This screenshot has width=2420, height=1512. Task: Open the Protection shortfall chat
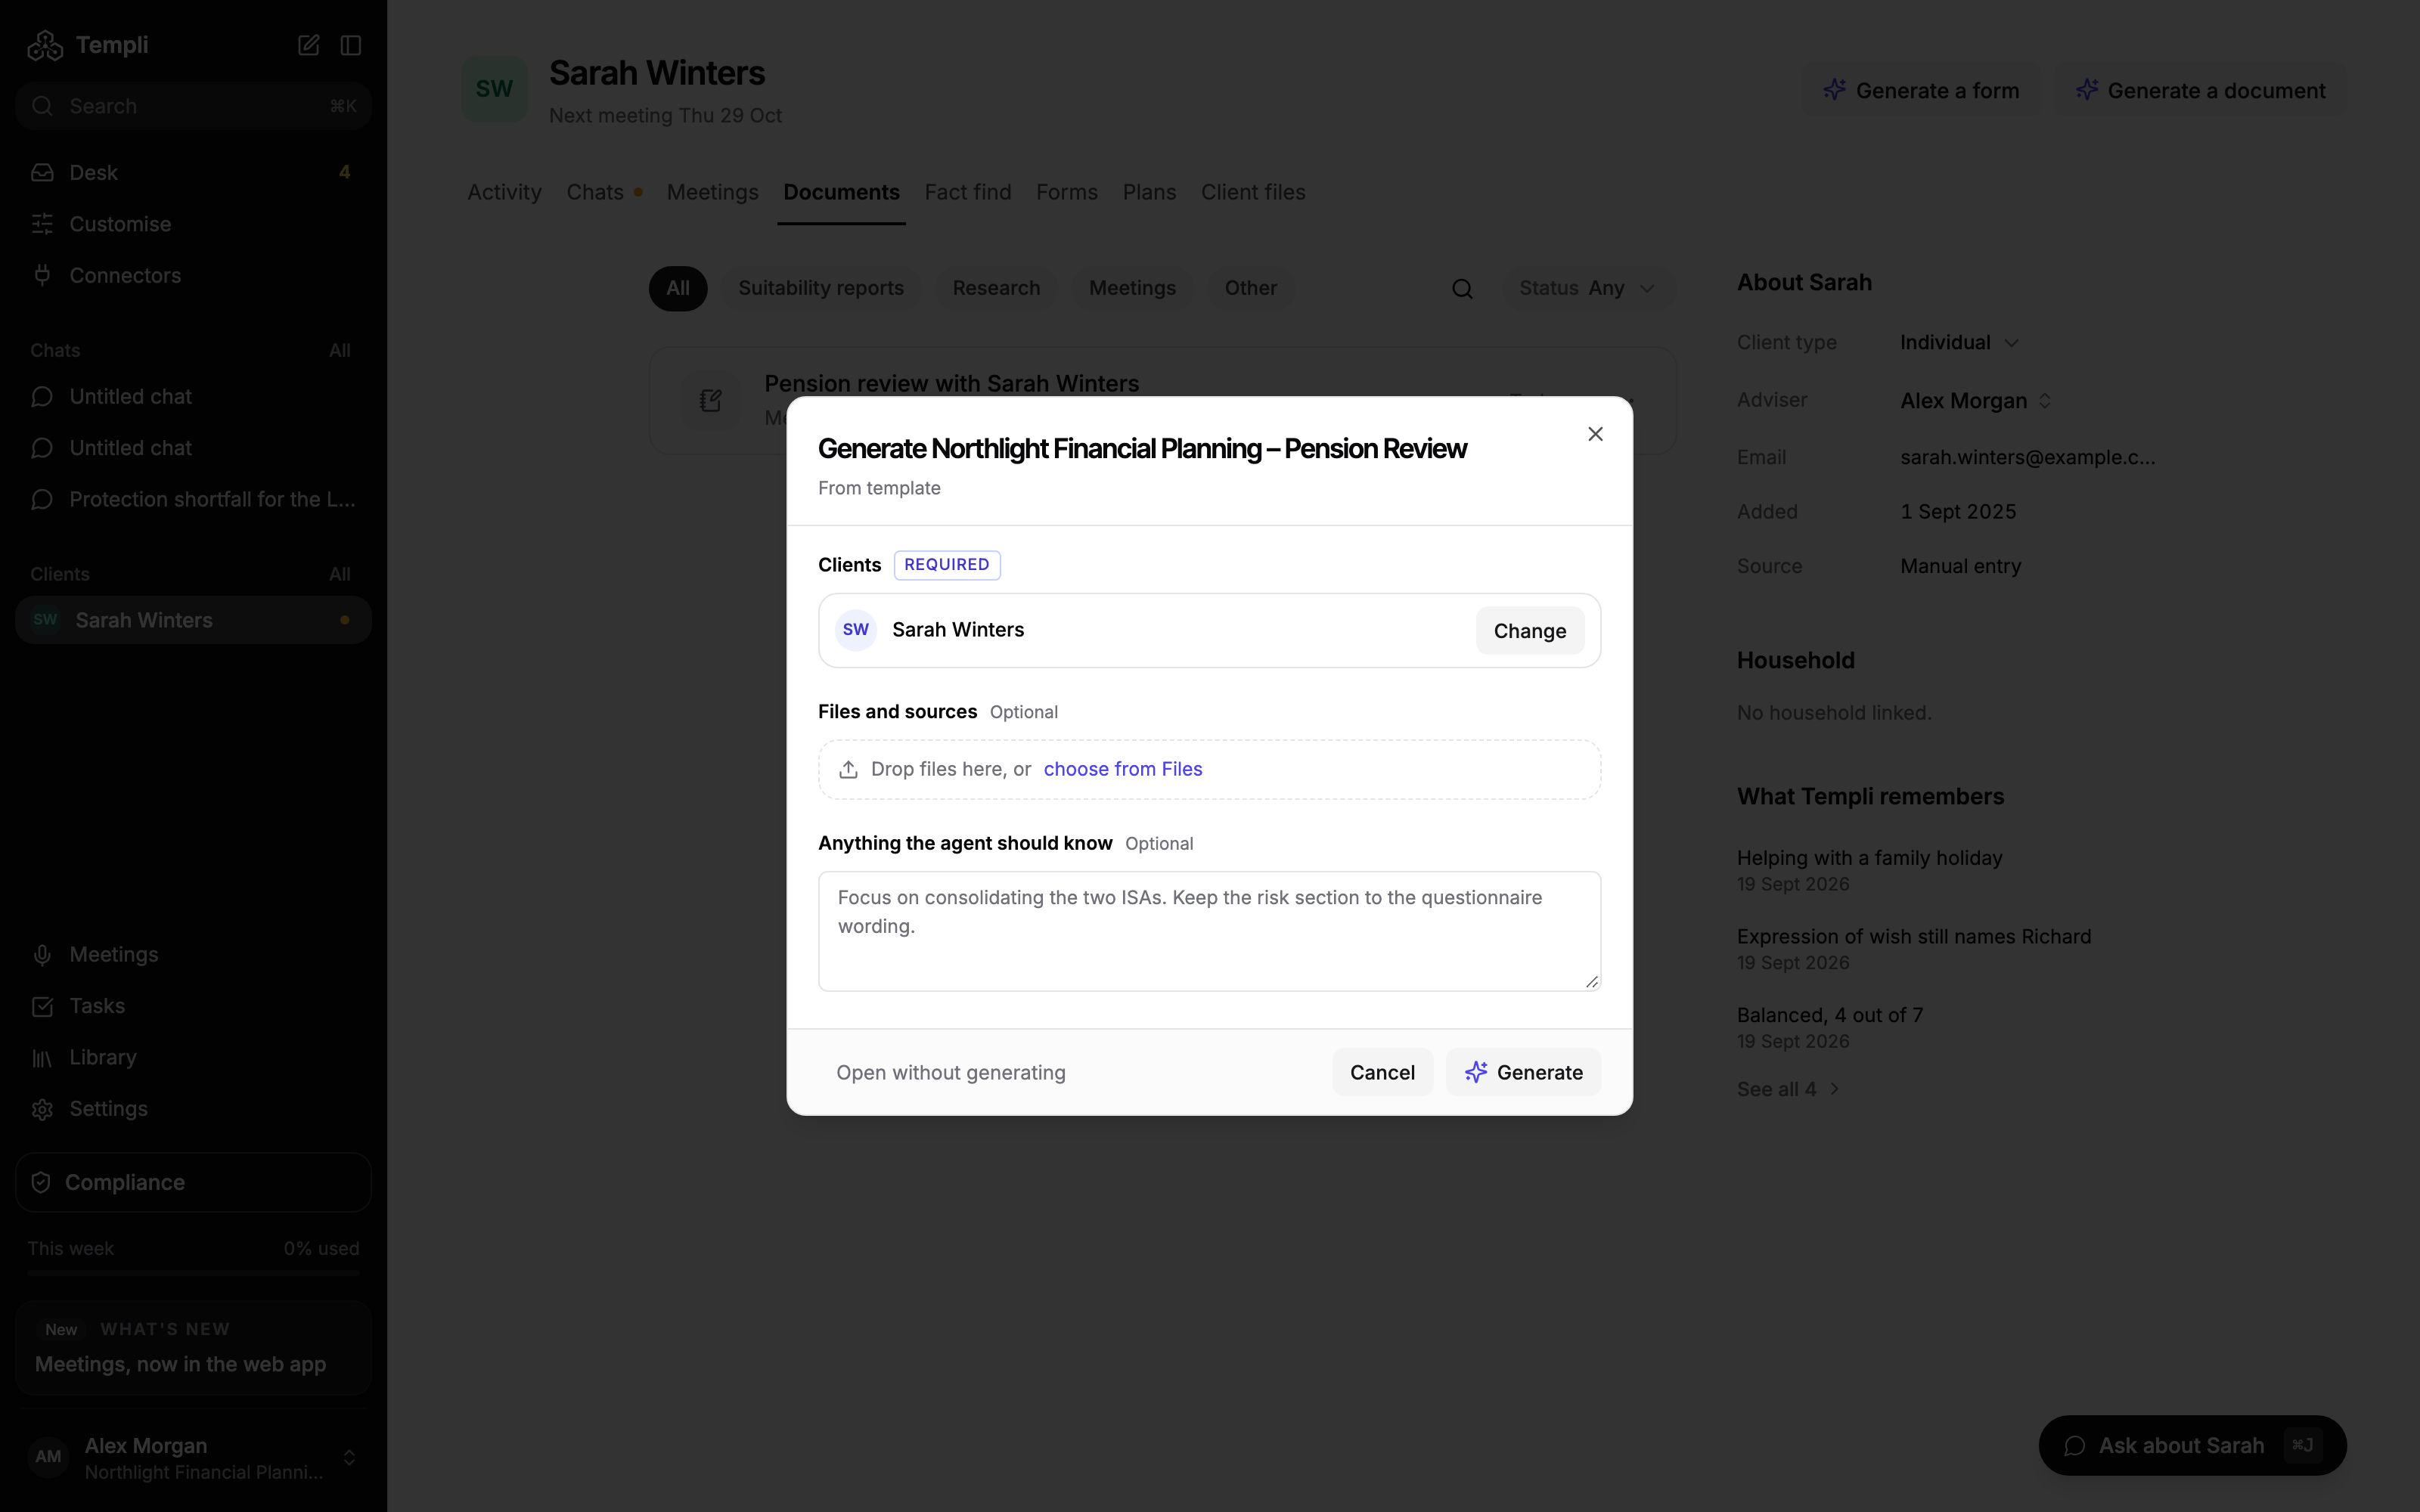[x=193, y=499]
